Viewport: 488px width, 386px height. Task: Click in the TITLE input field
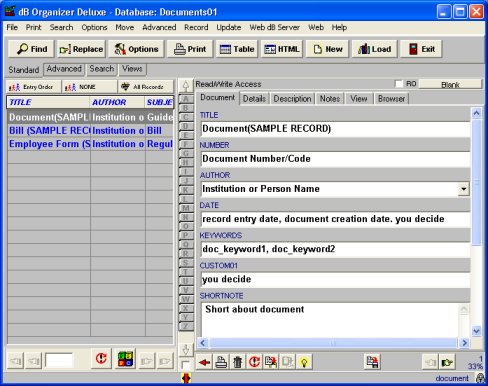click(x=335, y=129)
